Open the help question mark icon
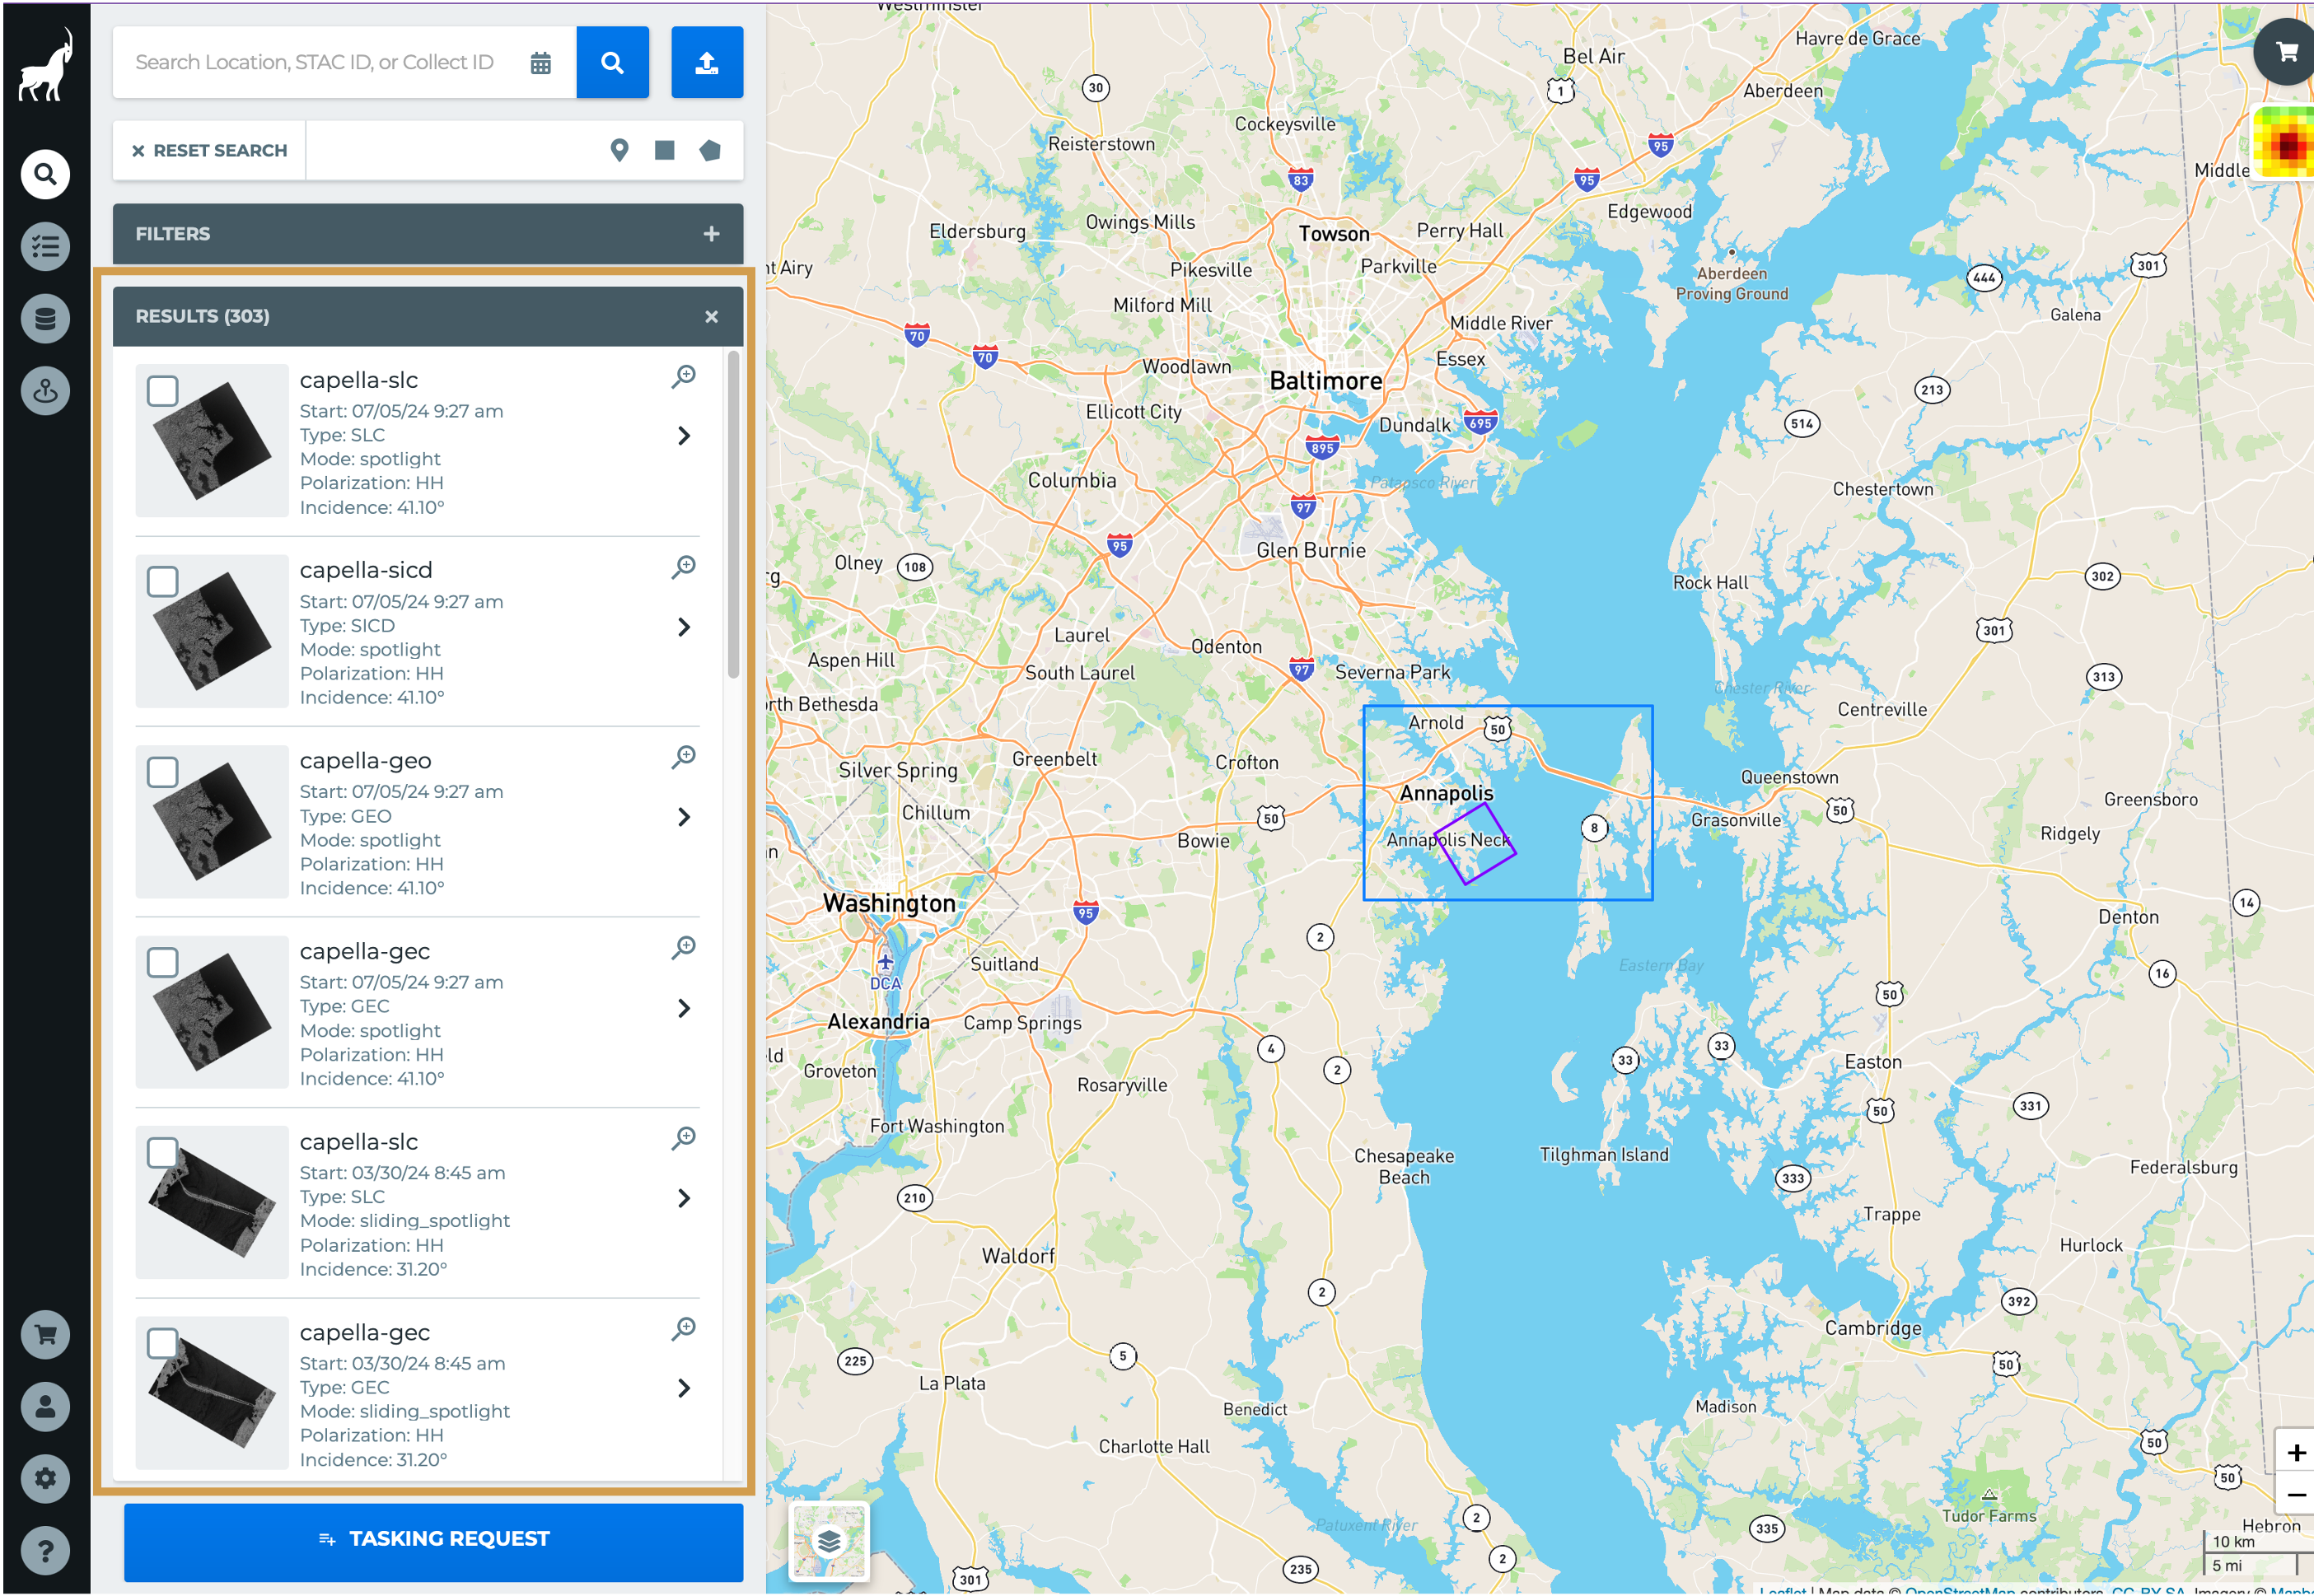The image size is (2314, 1596). tap(45, 1551)
